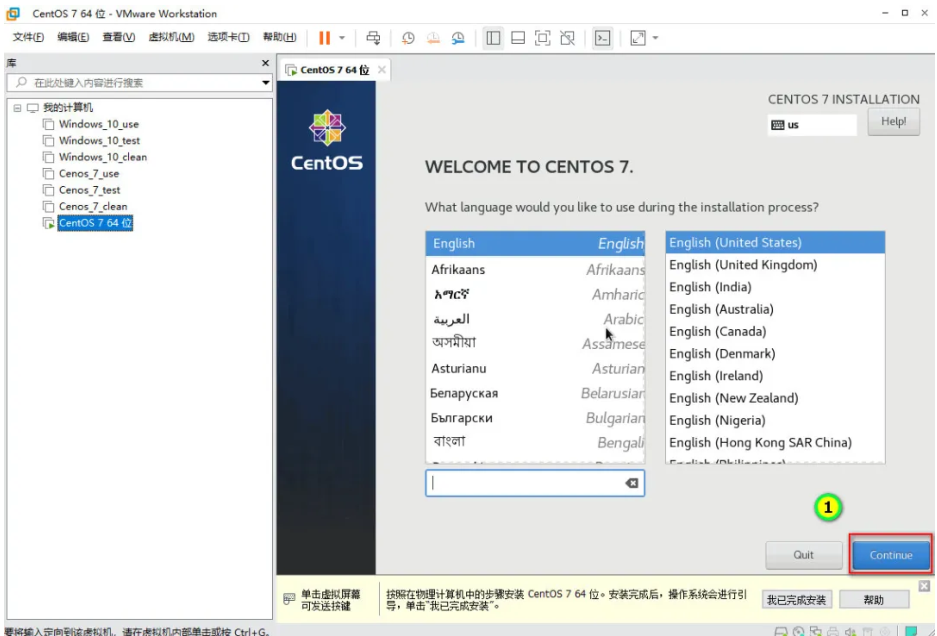The image size is (937, 636).
Task: Select Asturianu in the language list
Action: pos(535,369)
